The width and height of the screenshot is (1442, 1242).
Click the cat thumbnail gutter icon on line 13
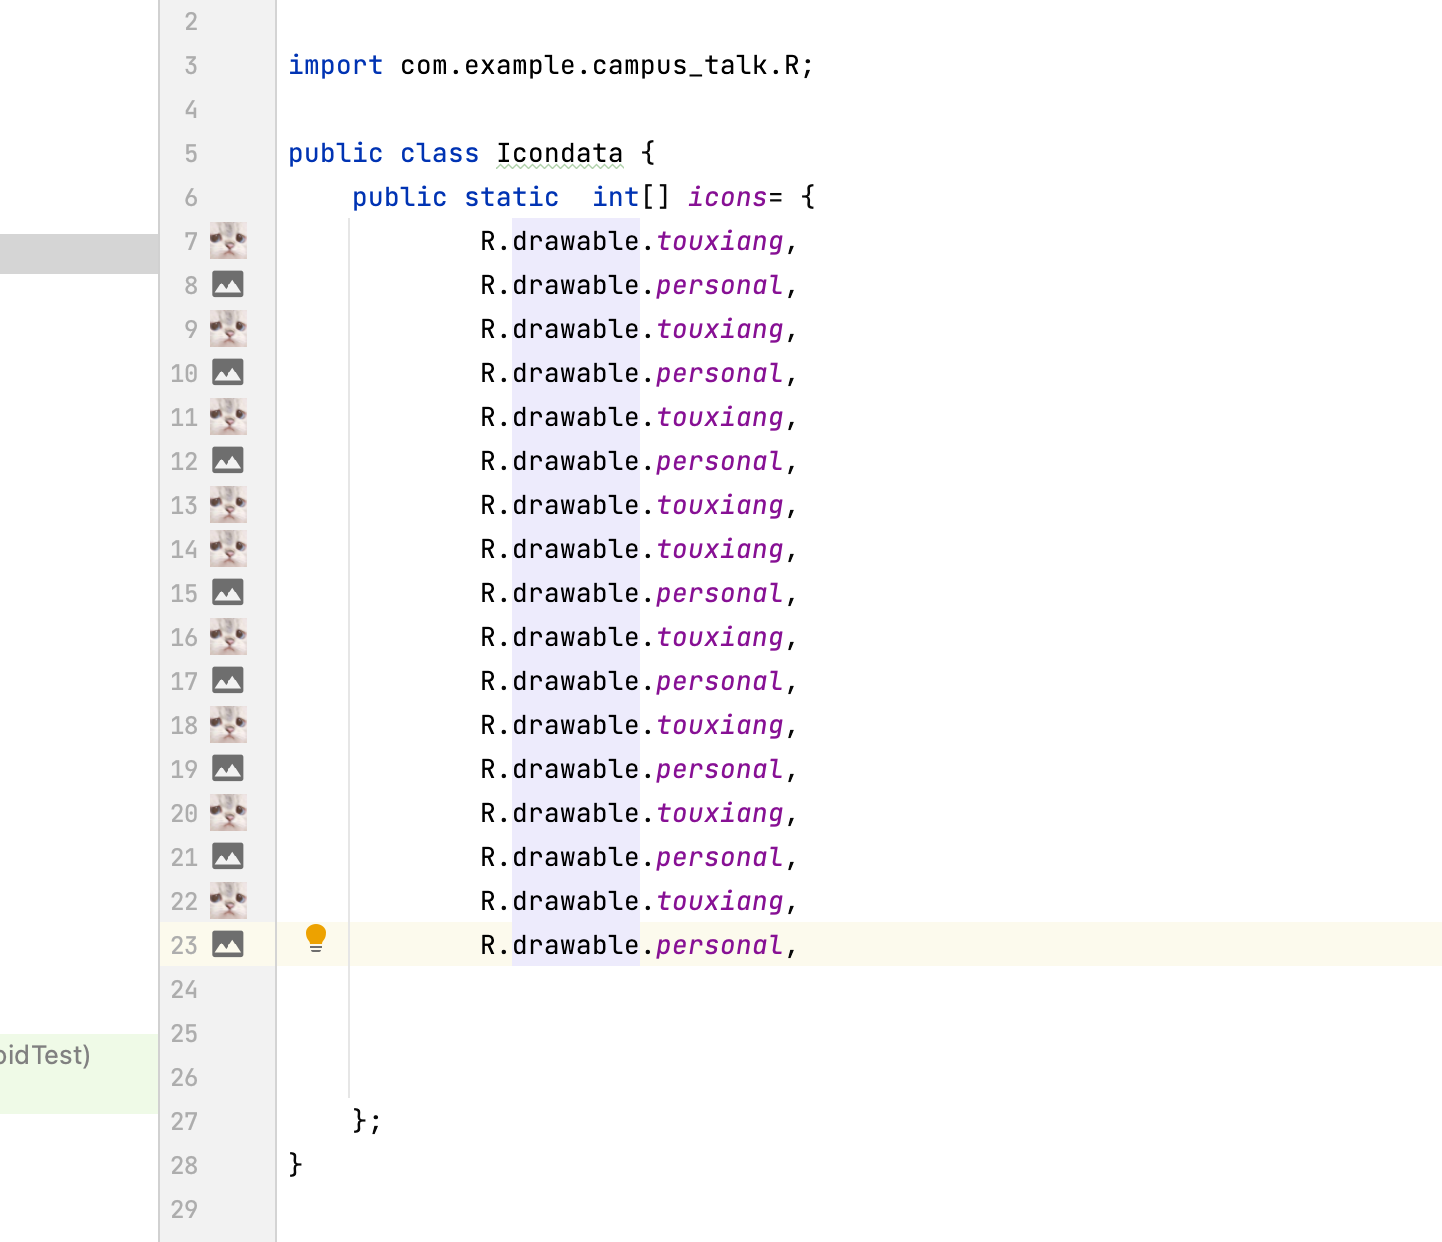coord(228,505)
